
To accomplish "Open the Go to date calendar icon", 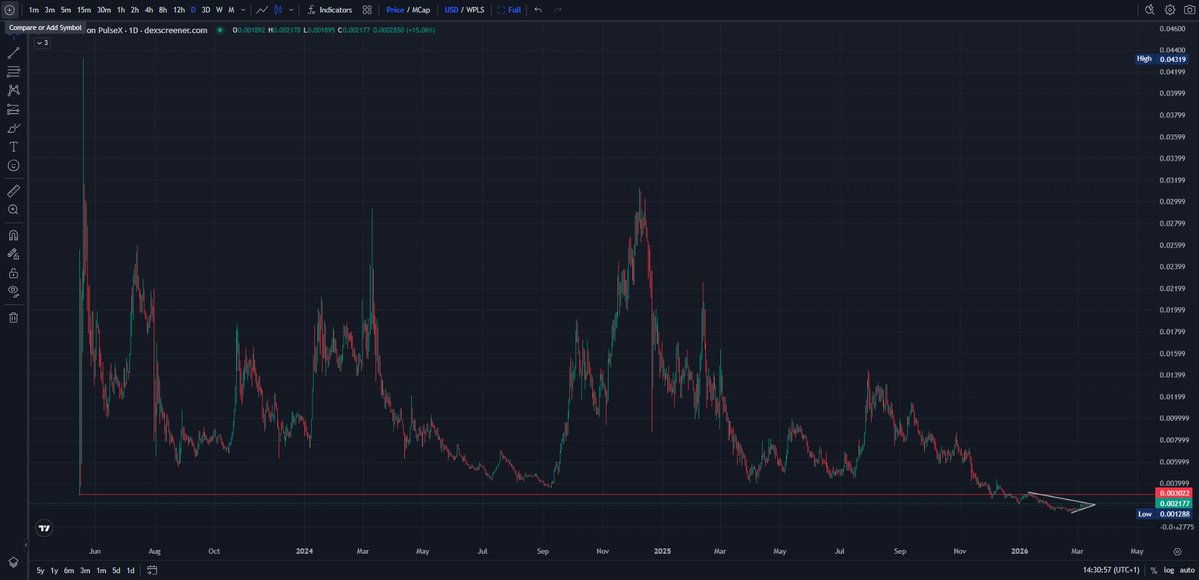I will [x=152, y=570].
